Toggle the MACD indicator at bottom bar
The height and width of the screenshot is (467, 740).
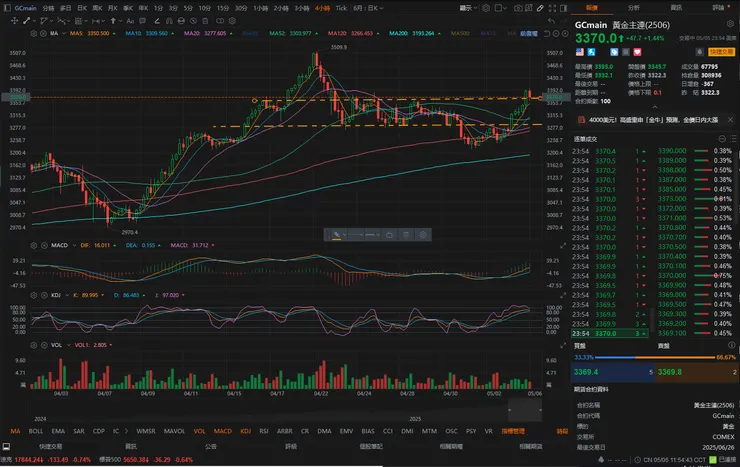point(221,431)
